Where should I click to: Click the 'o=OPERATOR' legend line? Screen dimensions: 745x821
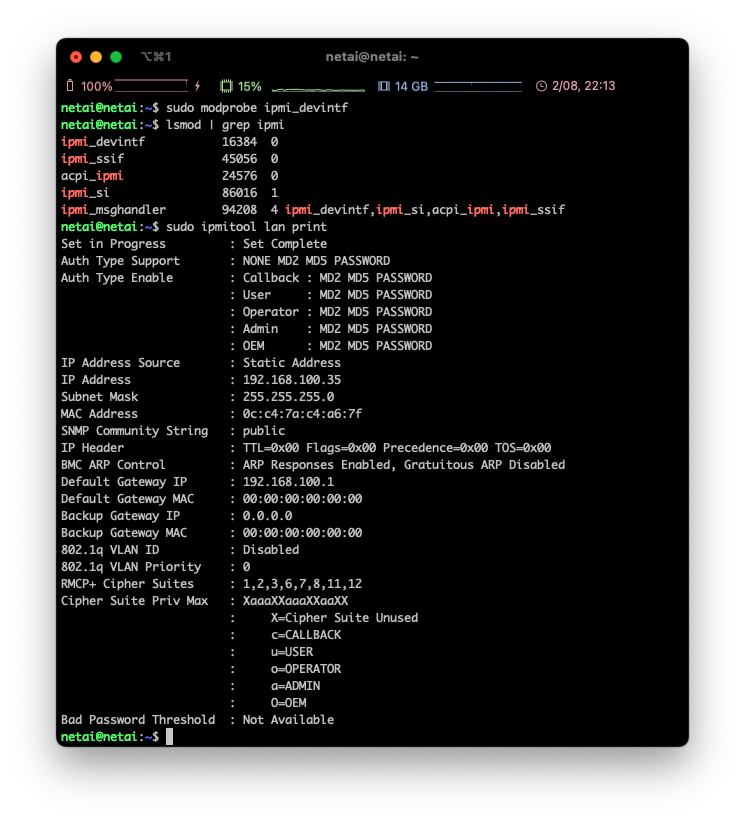click(306, 669)
